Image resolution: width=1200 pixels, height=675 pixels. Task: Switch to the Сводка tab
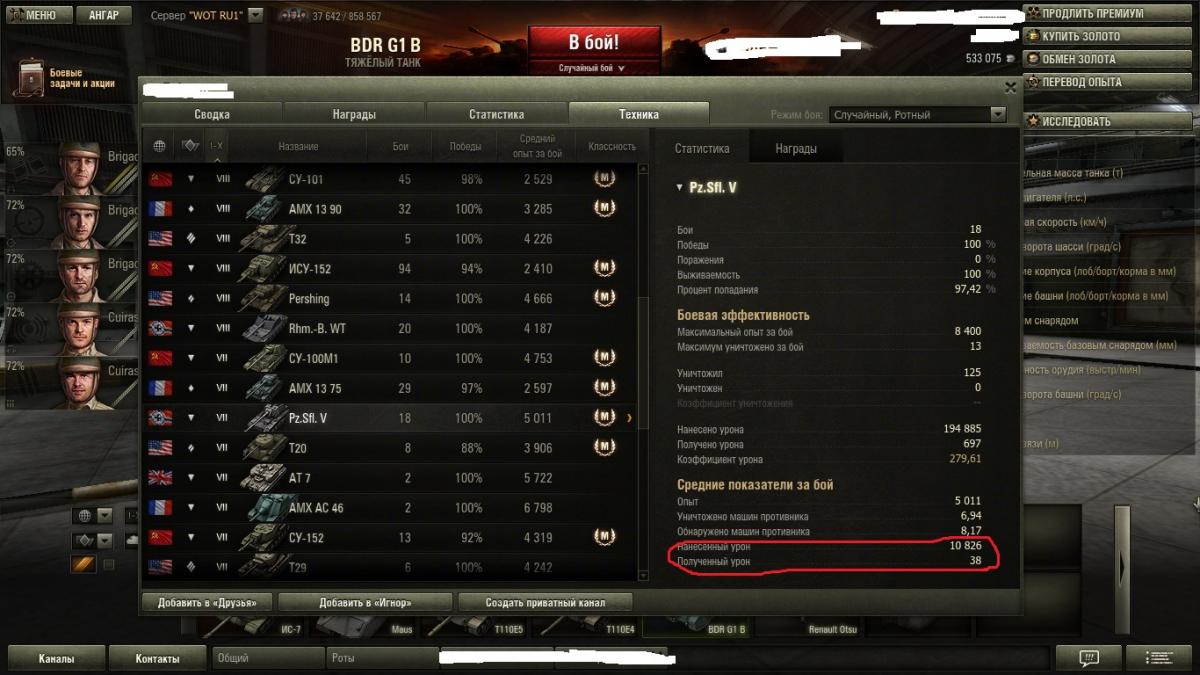click(212, 114)
